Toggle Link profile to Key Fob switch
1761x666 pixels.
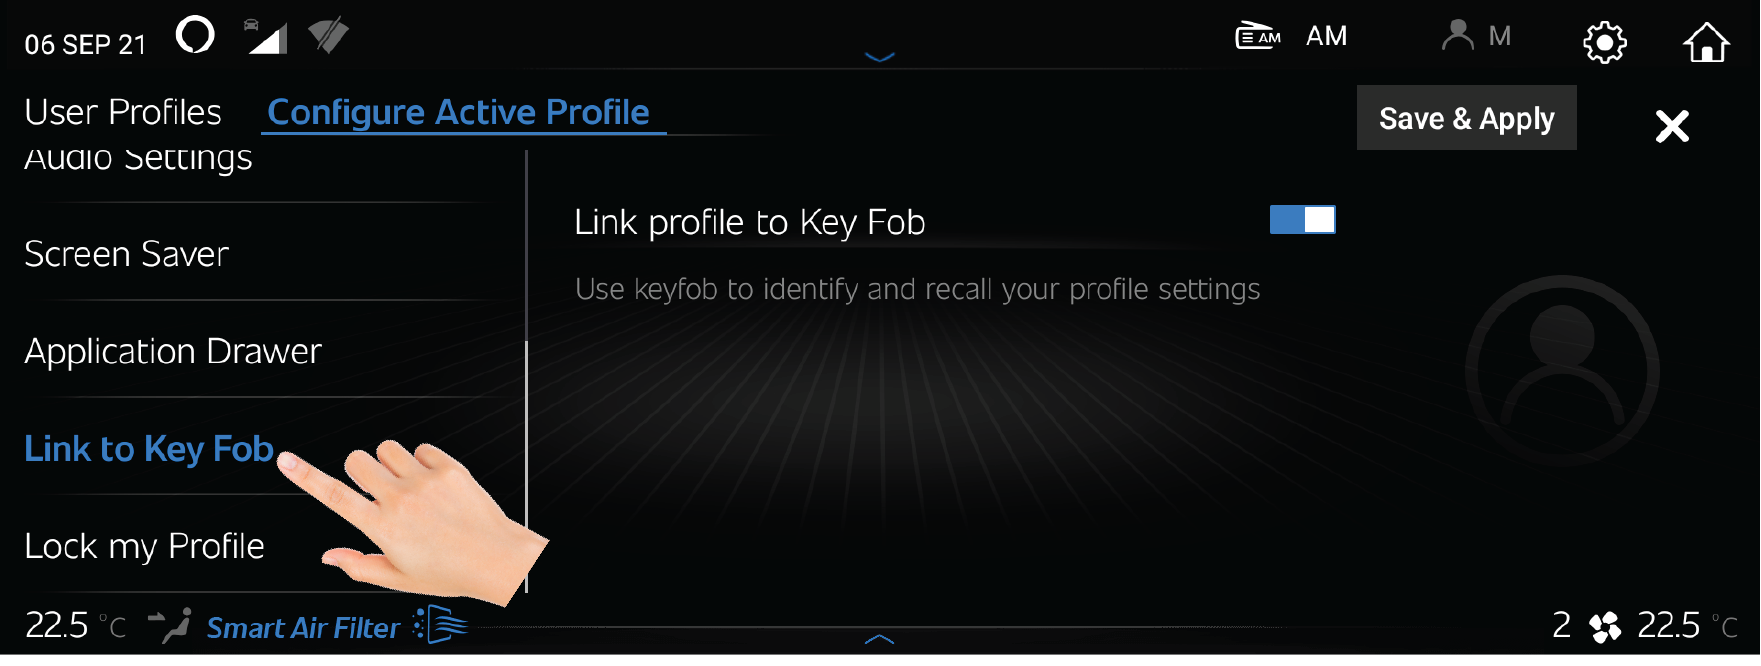click(1302, 220)
